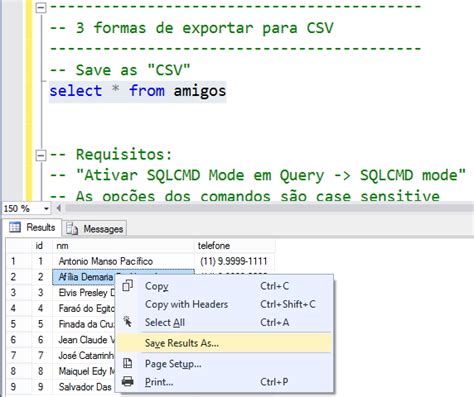Select the José Catarinh name cell
Viewport: 474px width, 397px height.
tap(84, 355)
